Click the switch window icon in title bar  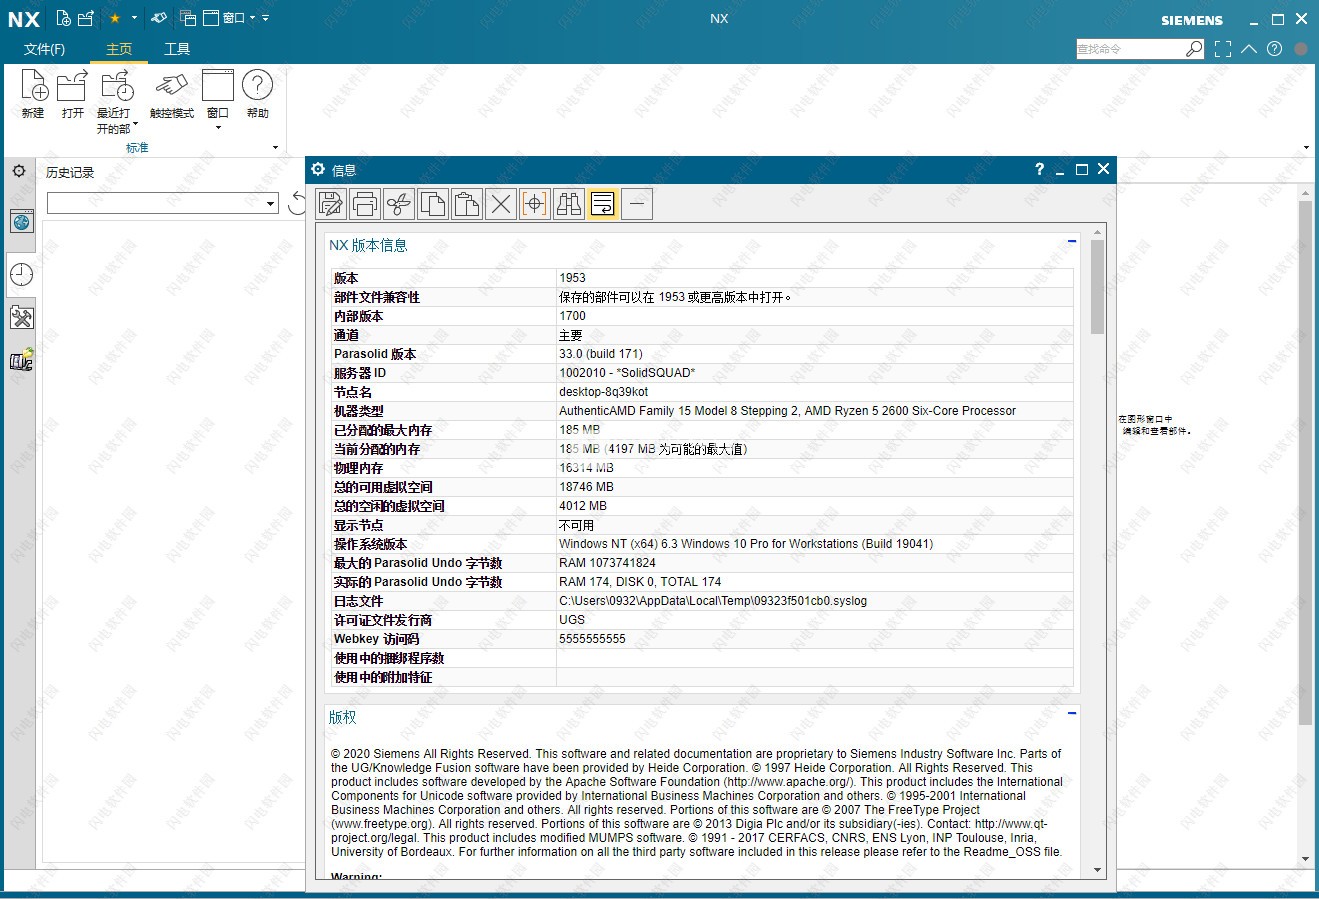[188, 18]
